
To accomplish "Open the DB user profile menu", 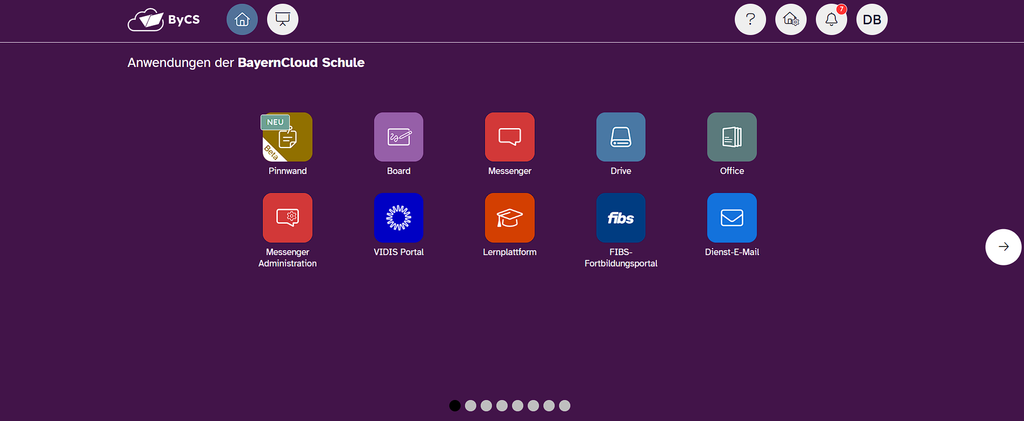I will click(x=872, y=20).
